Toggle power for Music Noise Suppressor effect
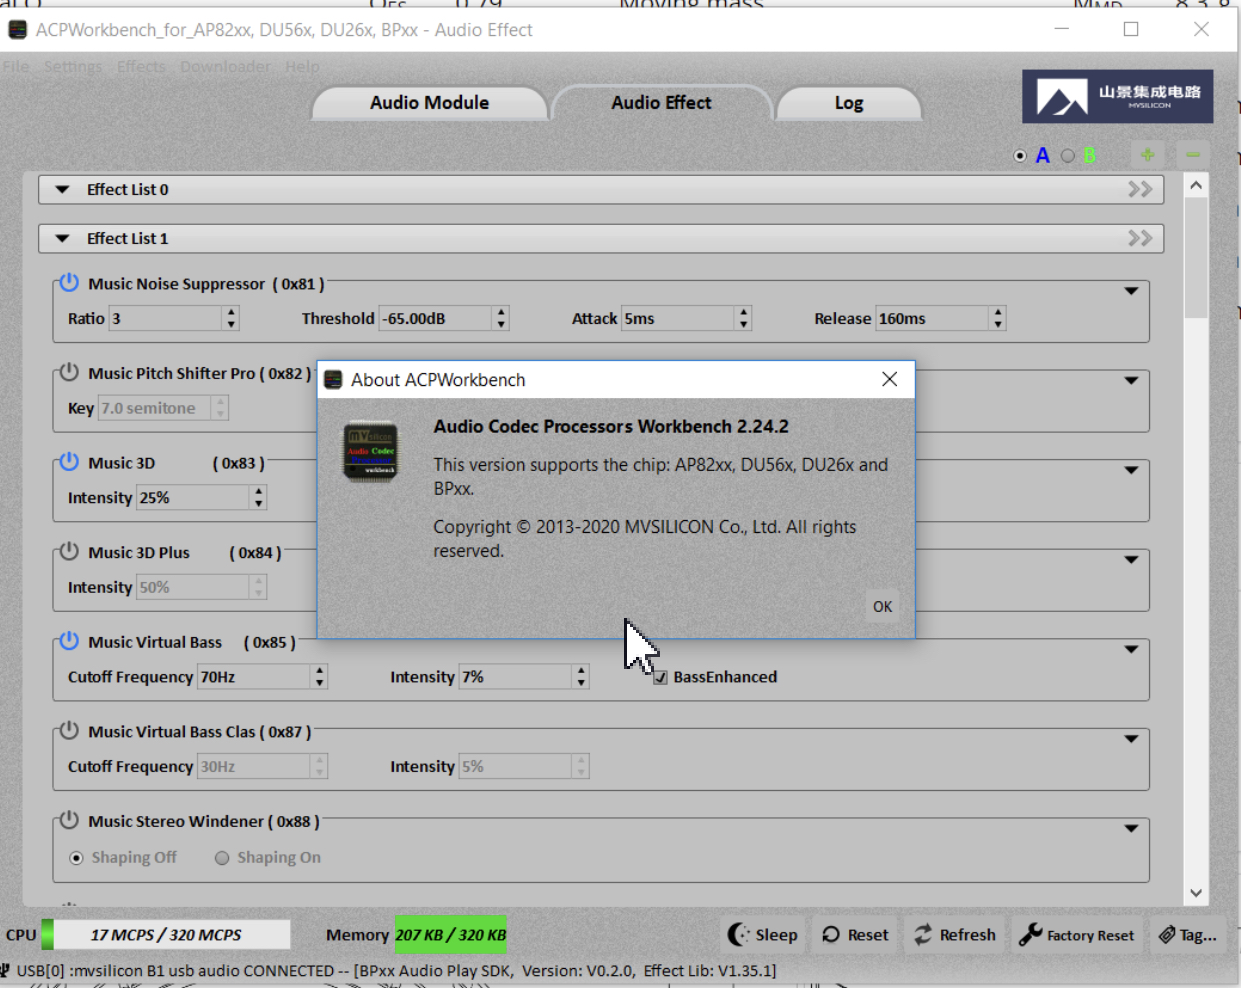The image size is (1241, 988). coord(69,283)
